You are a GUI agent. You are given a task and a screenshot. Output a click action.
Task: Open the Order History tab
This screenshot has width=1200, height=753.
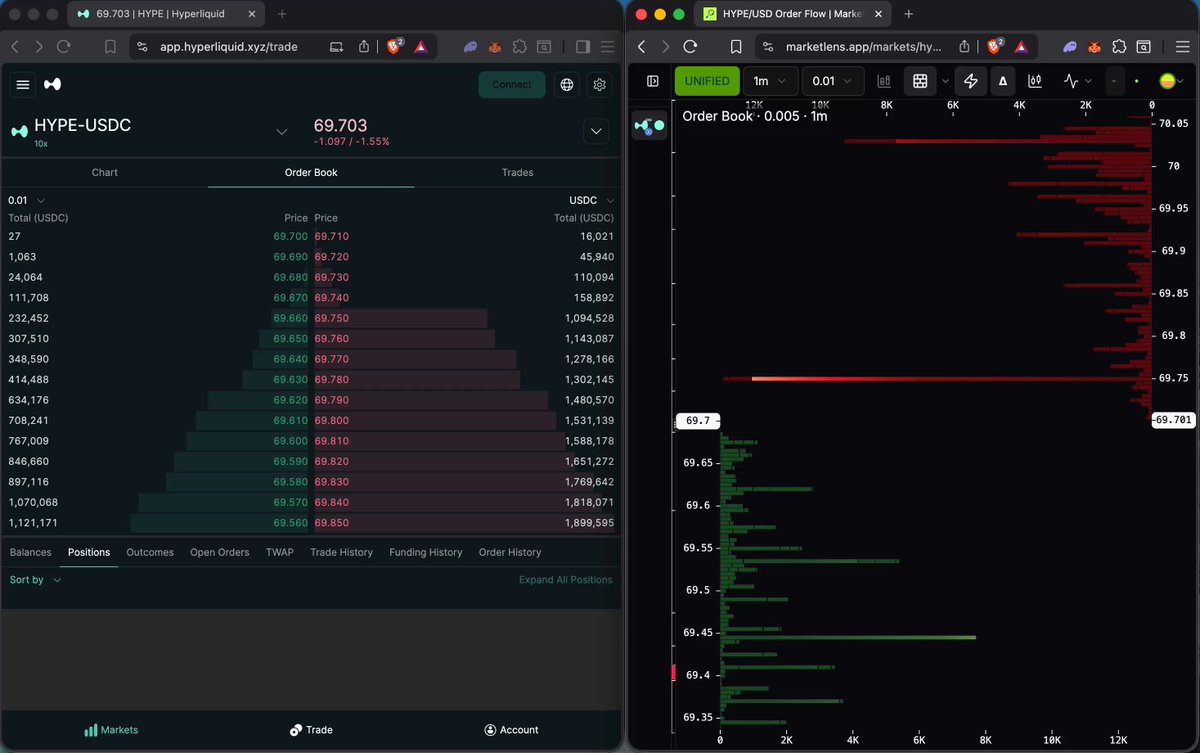click(510, 552)
